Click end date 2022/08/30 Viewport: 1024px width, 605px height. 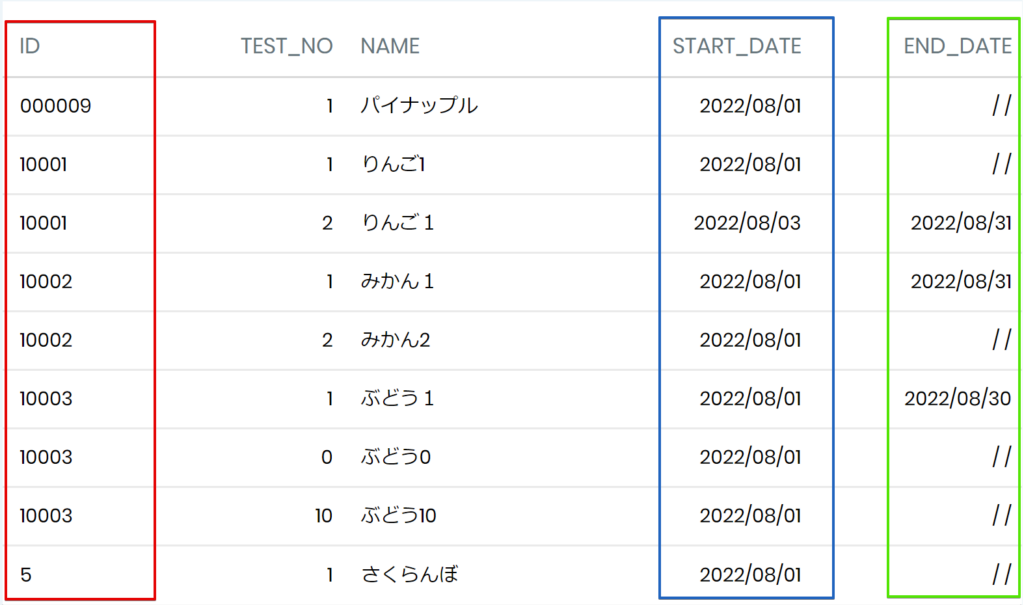tap(957, 399)
